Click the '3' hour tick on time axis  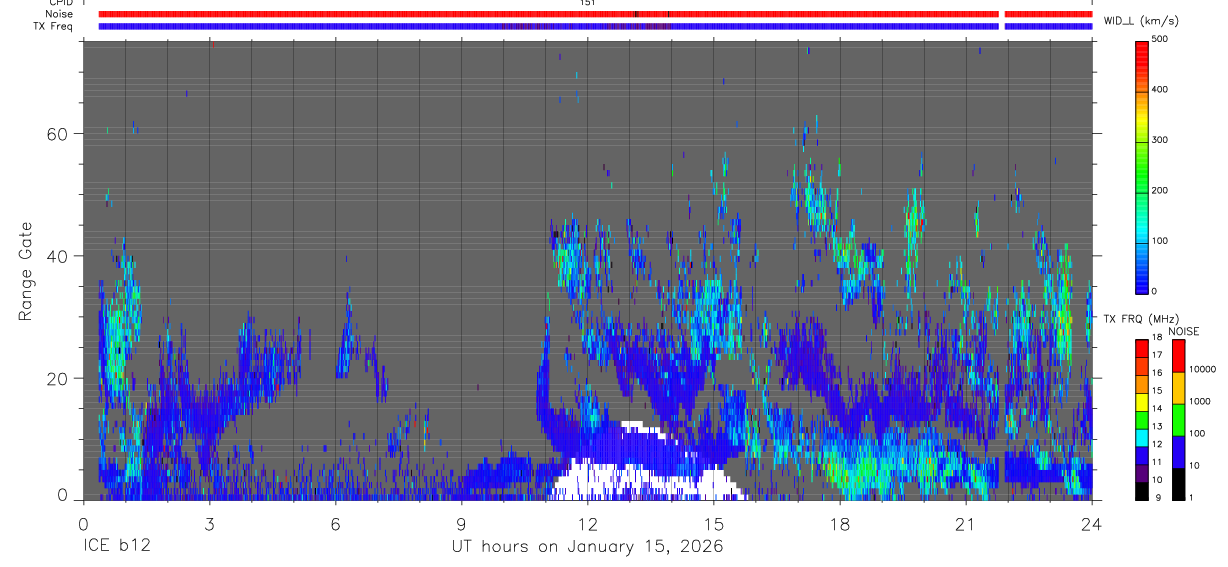(209, 524)
